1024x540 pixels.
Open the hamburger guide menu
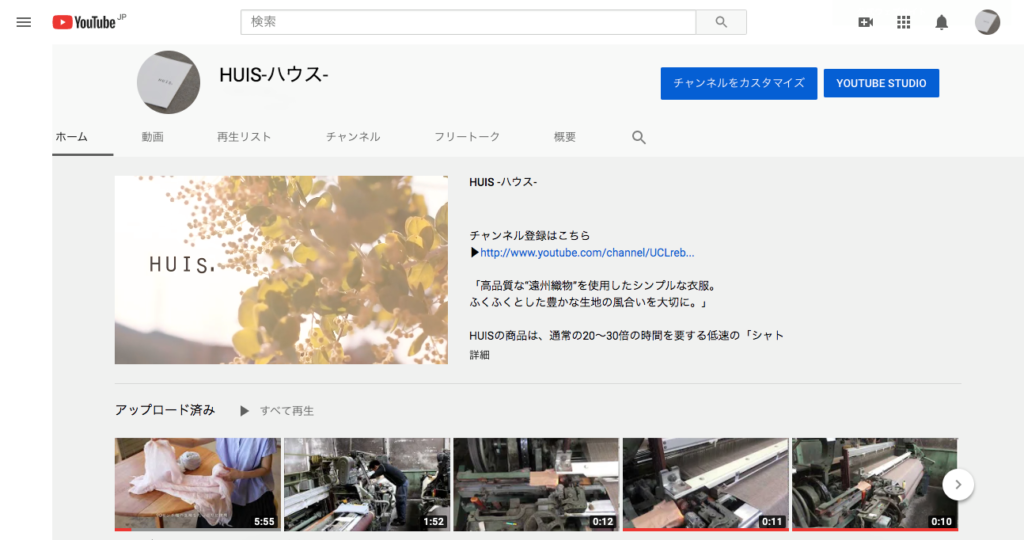24,22
